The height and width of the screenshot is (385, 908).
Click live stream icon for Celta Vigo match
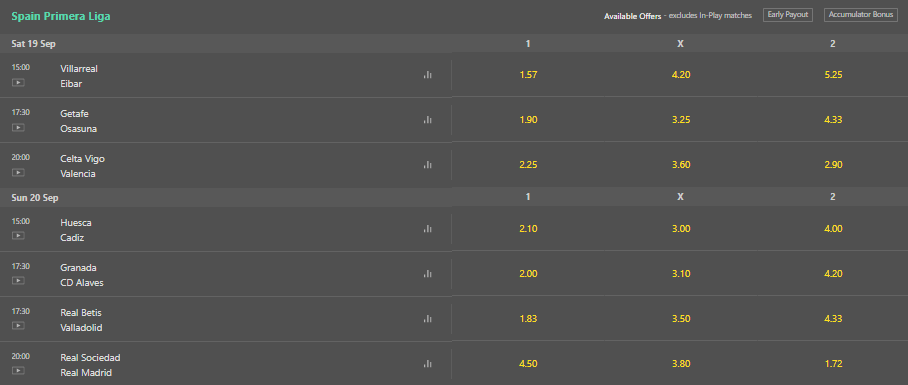tap(18, 173)
